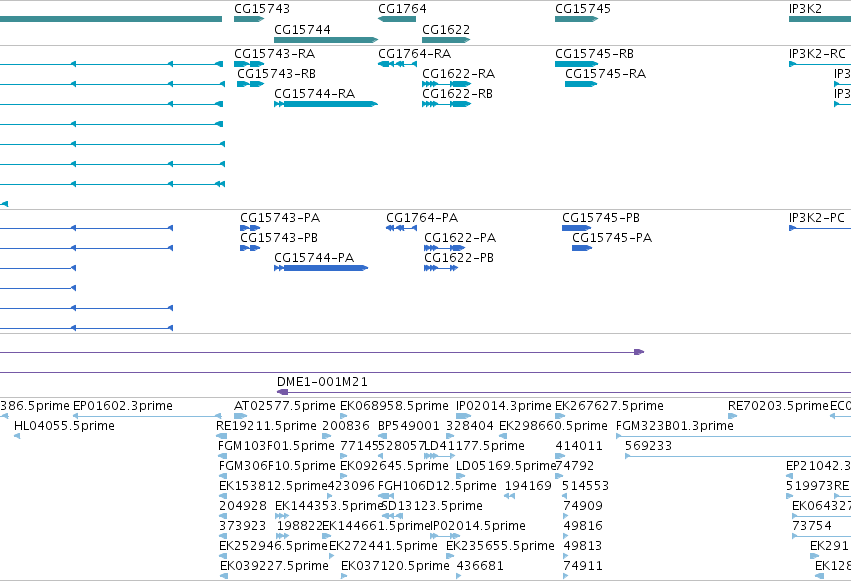Click the DME1-001M21 clone feature
This screenshot has width=851, height=581.
pyautogui.click(x=564, y=392)
